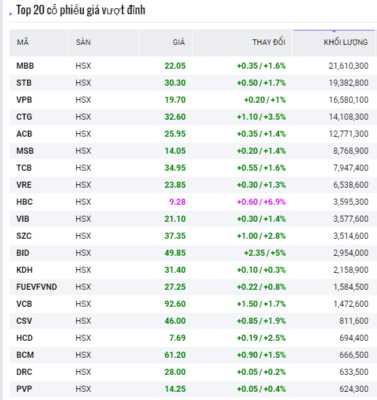The height and width of the screenshot is (400, 377).
Task: Open the 'Top 20 cổ phiếu giá vượt đỉnh' heading
Action: [x=81, y=10]
